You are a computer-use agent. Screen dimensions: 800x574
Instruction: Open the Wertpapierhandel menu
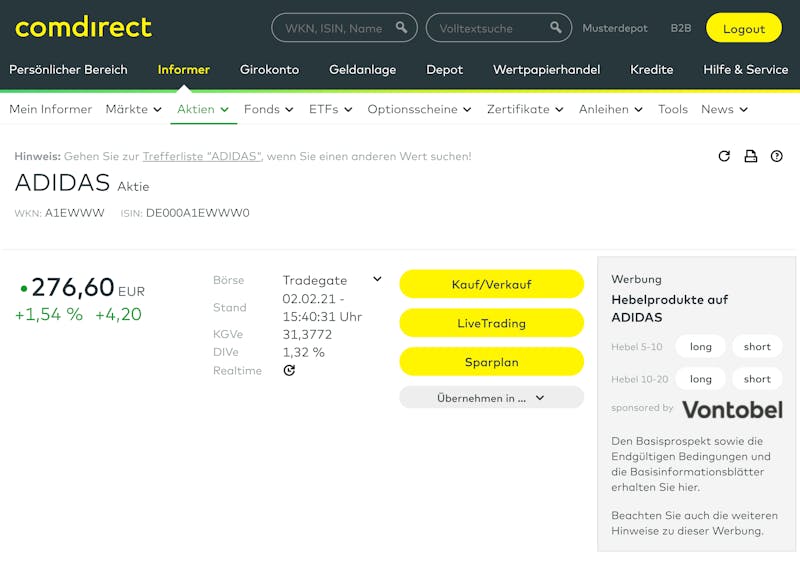tap(546, 70)
